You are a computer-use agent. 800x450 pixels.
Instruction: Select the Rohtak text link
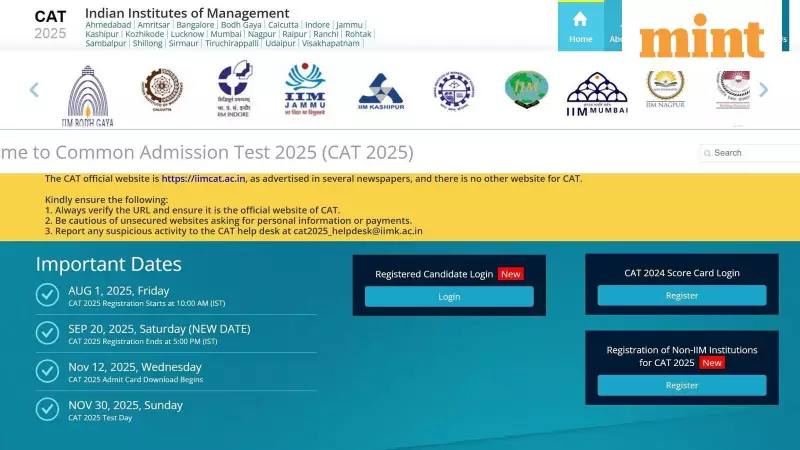358,34
